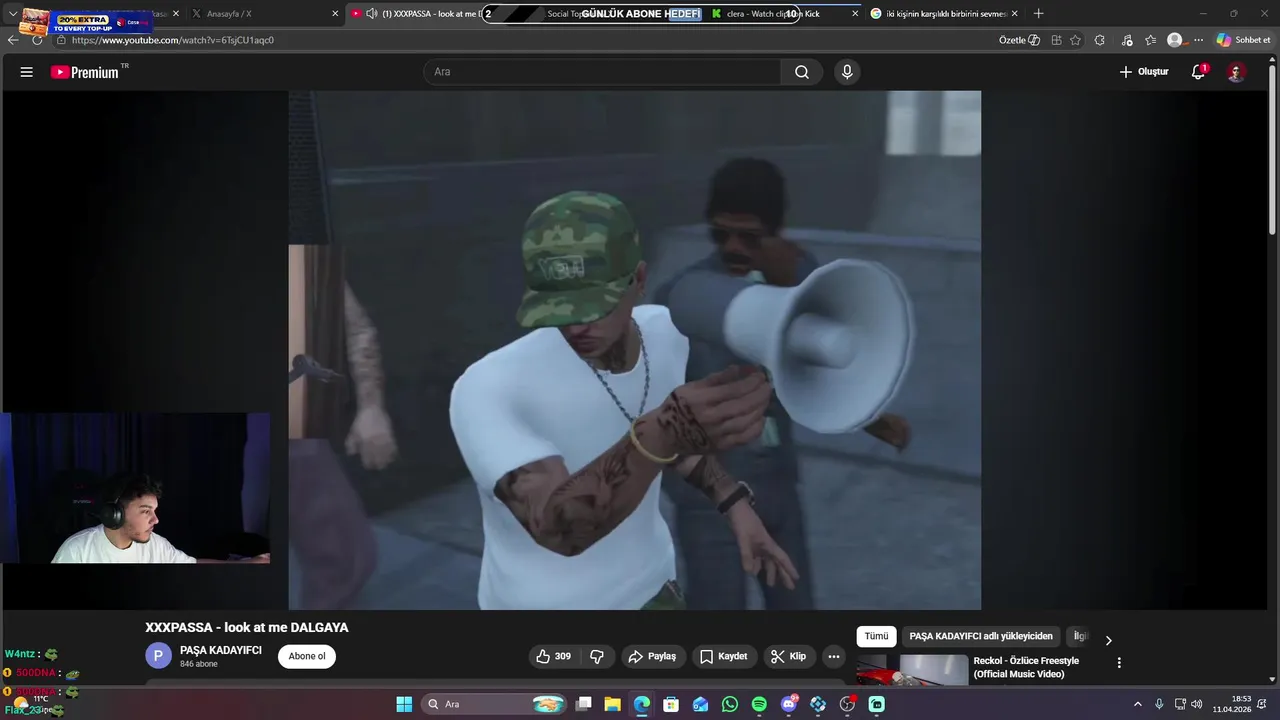The width and height of the screenshot is (1280, 720).
Task: Open Reckol - Özlüce Freestyle video title
Action: pyautogui.click(x=1027, y=667)
